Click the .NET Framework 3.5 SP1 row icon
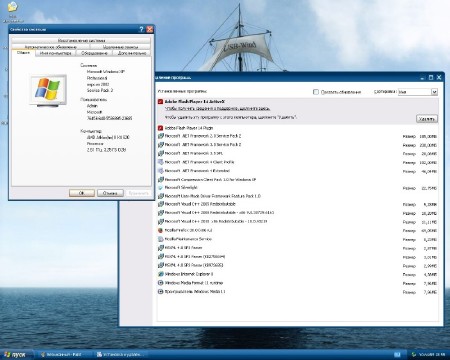Screen dimensions: 450x360 (x=160, y=153)
